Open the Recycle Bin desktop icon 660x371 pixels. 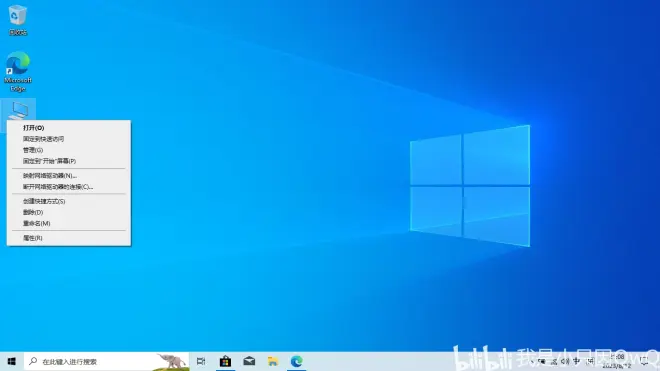tap(18, 20)
